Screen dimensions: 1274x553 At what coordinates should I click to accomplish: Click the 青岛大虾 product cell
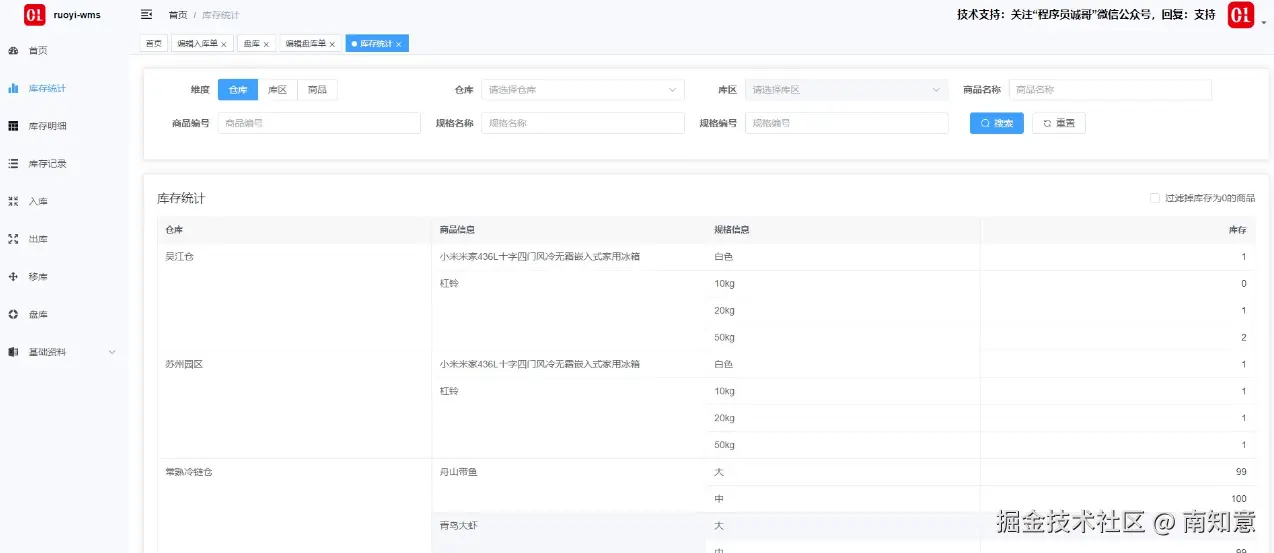[x=569, y=532]
